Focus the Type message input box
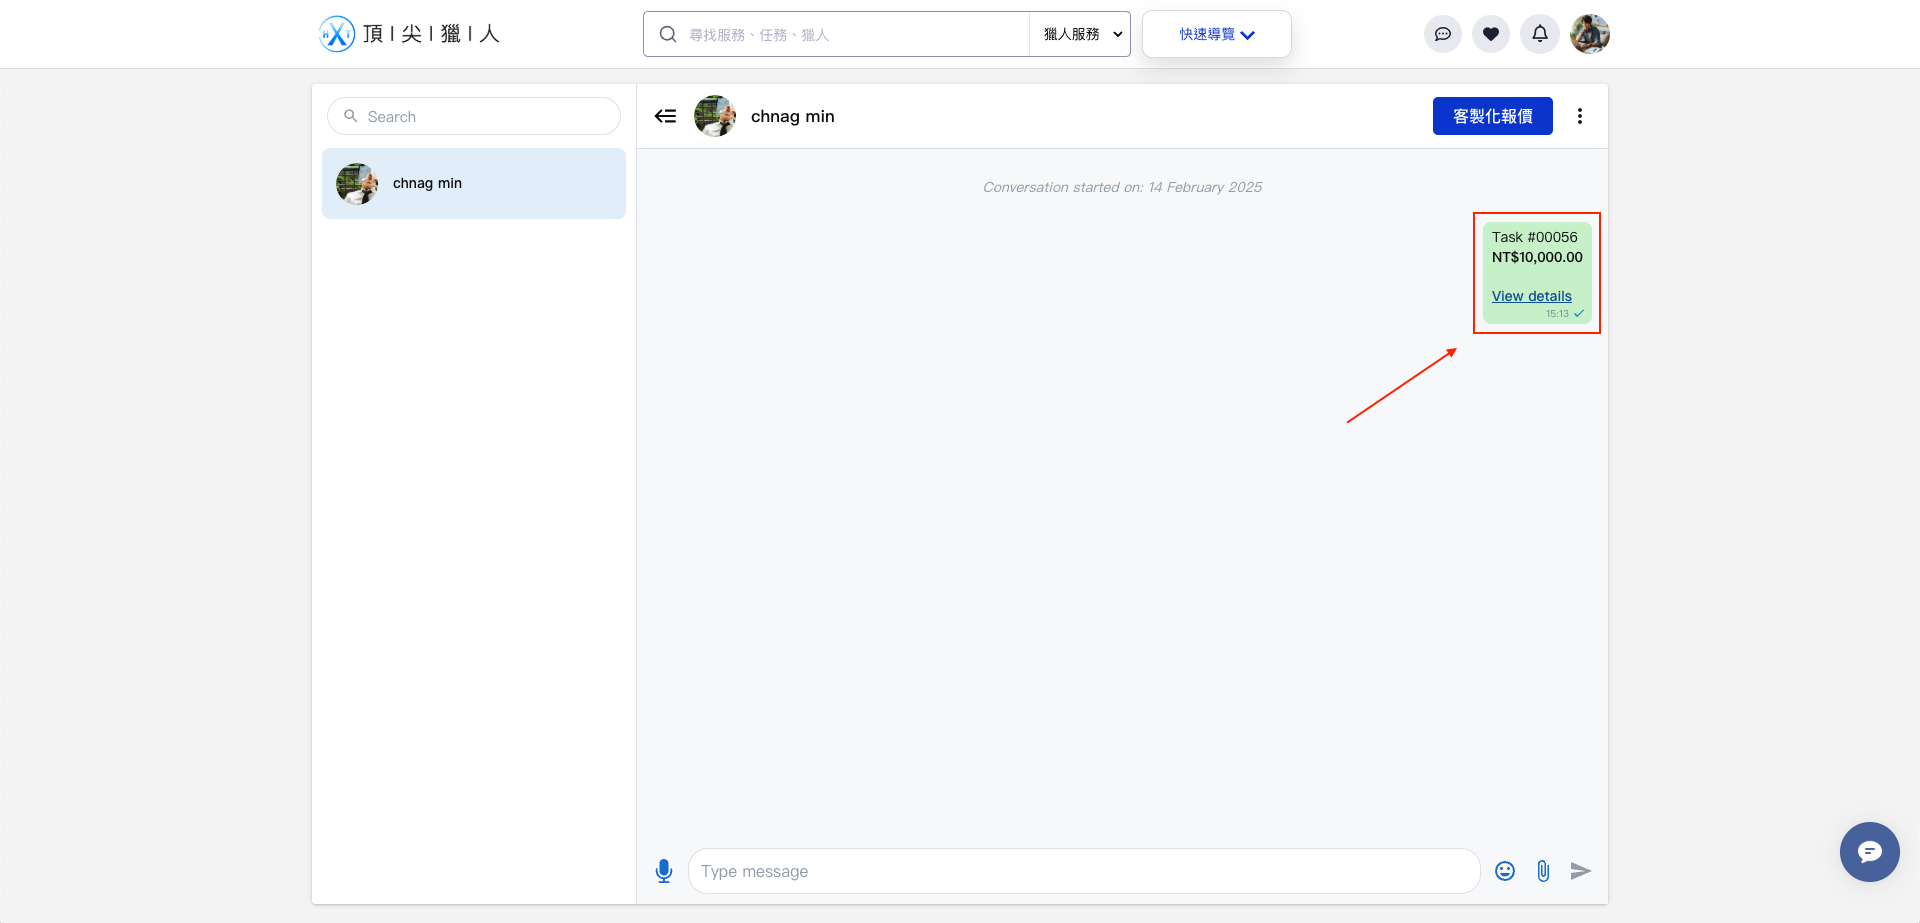 tap(1084, 871)
